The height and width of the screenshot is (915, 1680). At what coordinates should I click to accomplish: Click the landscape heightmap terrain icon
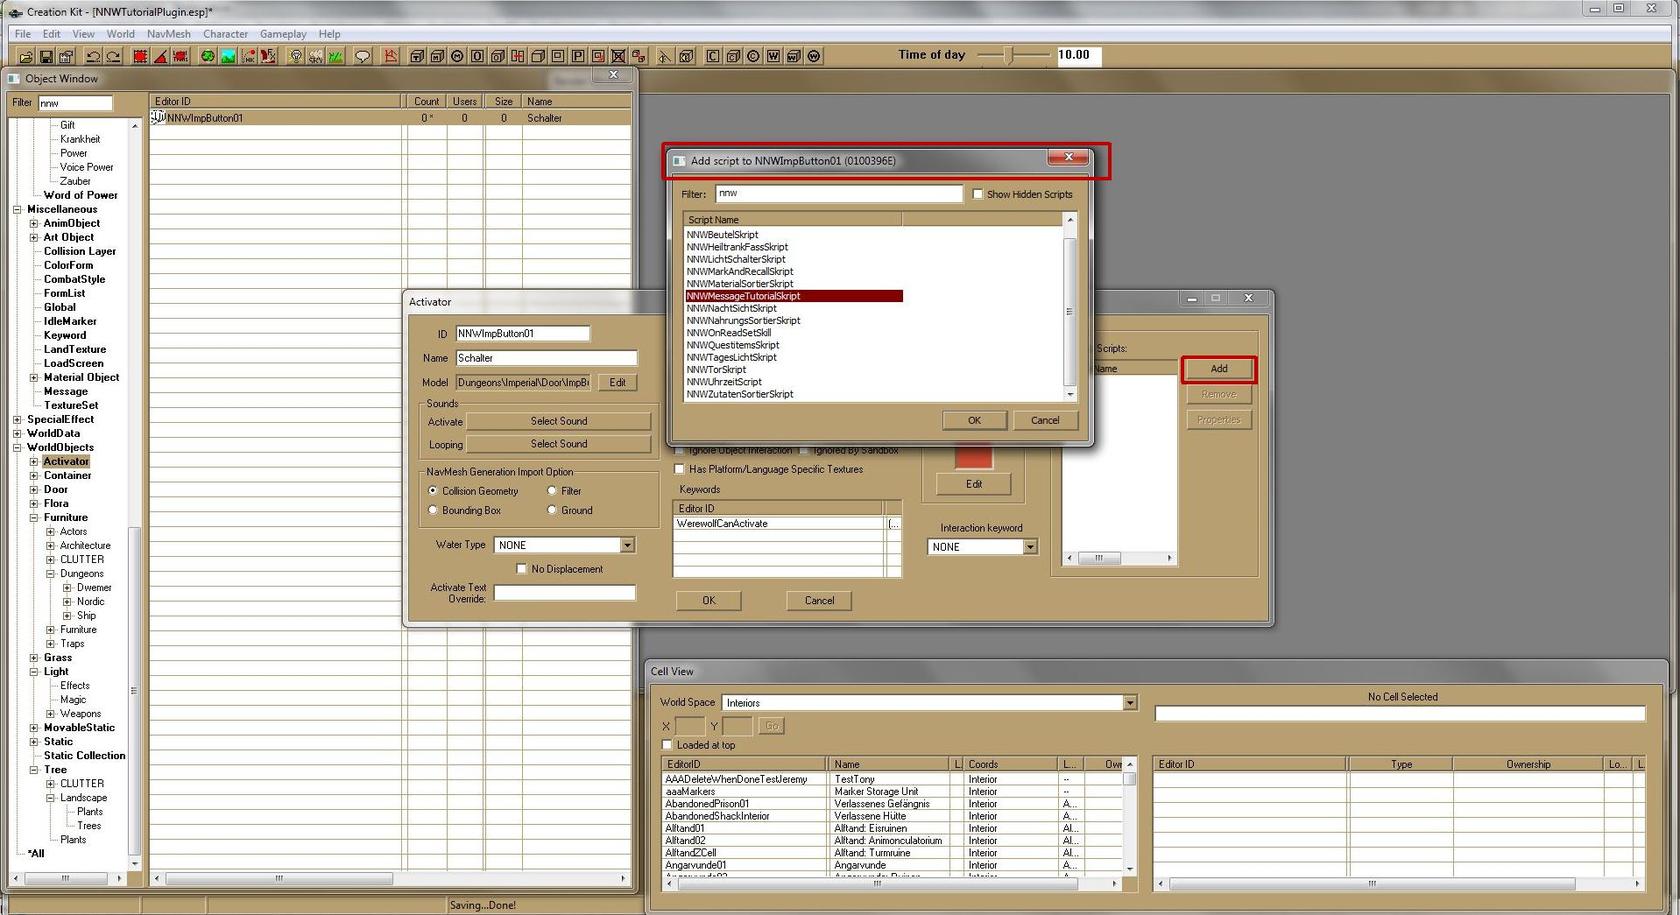coord(228,56)
